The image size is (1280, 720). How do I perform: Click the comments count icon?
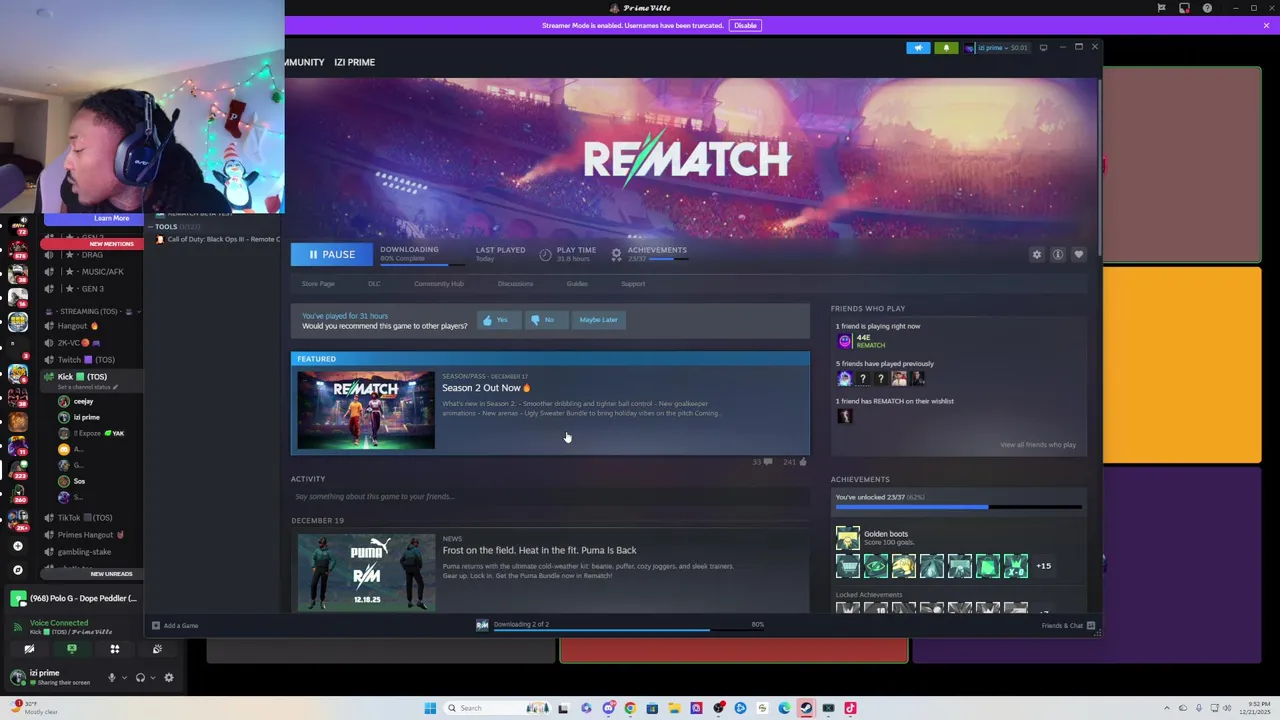[767, 462]
